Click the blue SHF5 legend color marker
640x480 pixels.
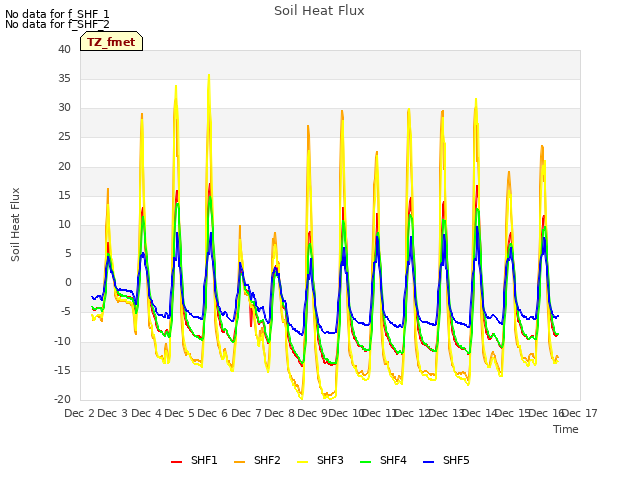pos(429,461)
